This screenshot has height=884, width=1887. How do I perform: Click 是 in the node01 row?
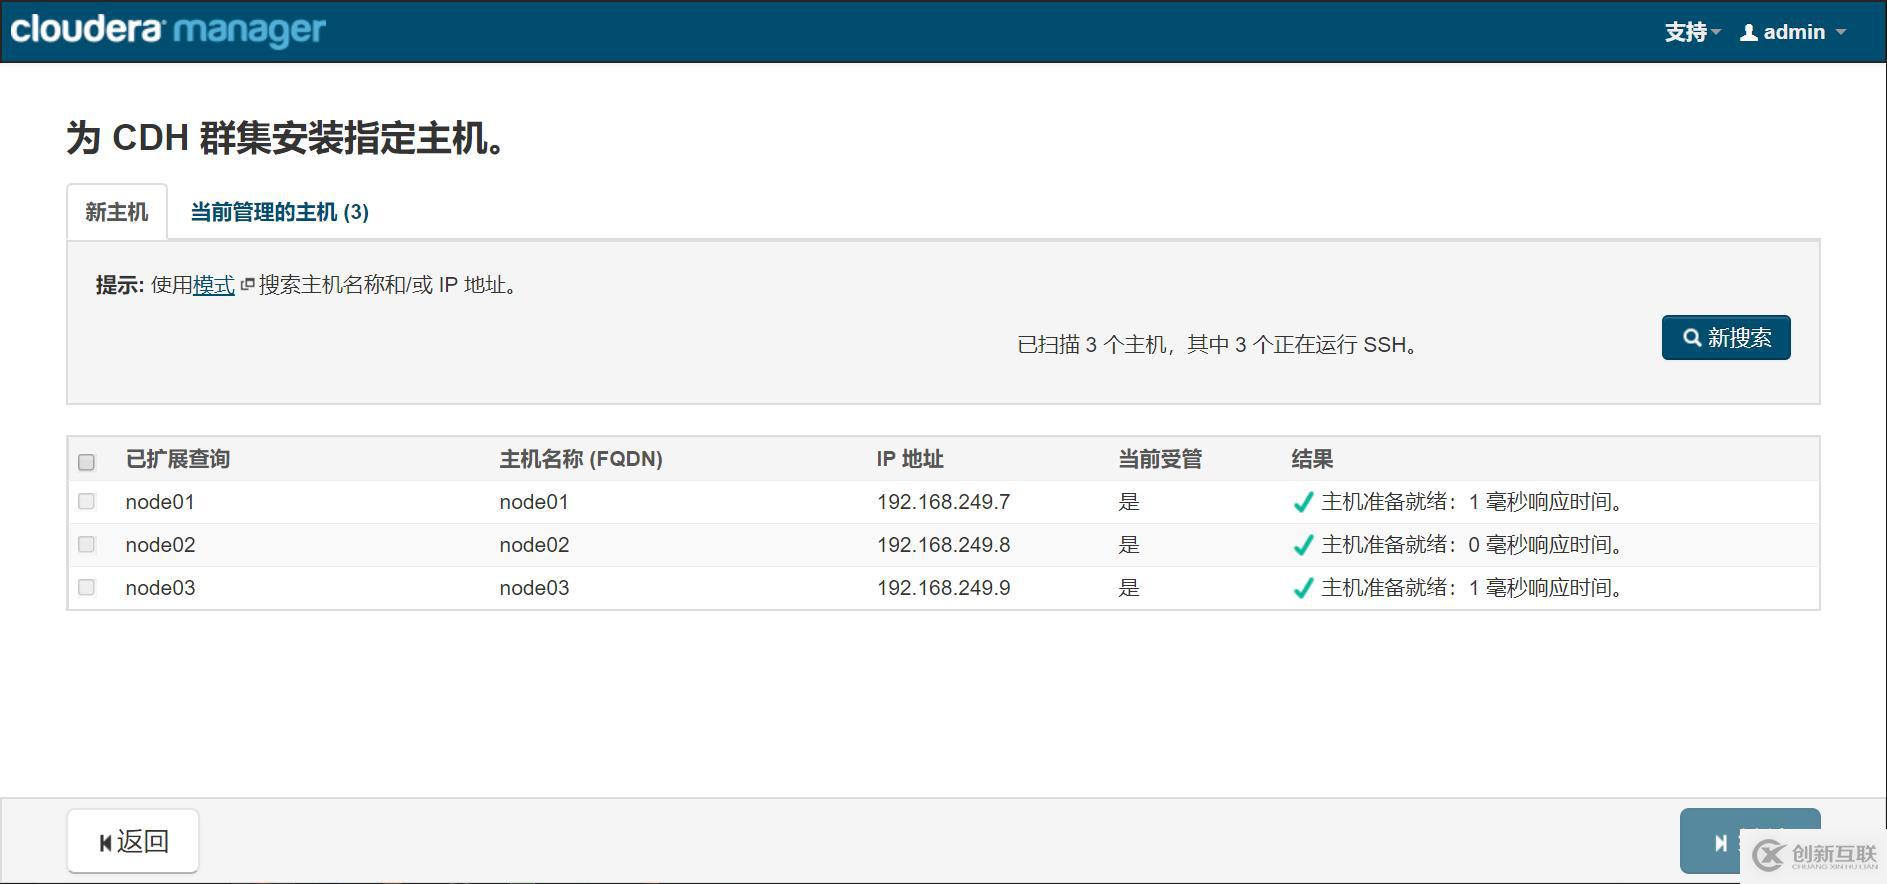tap(1129, 502)
